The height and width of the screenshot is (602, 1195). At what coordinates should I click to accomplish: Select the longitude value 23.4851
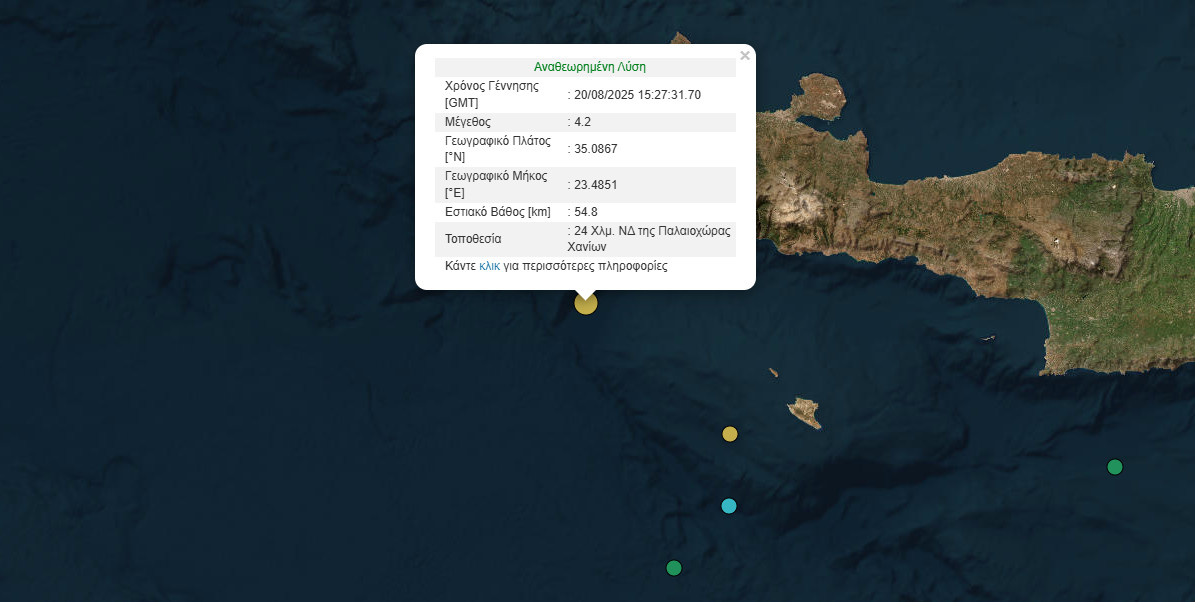595,185
